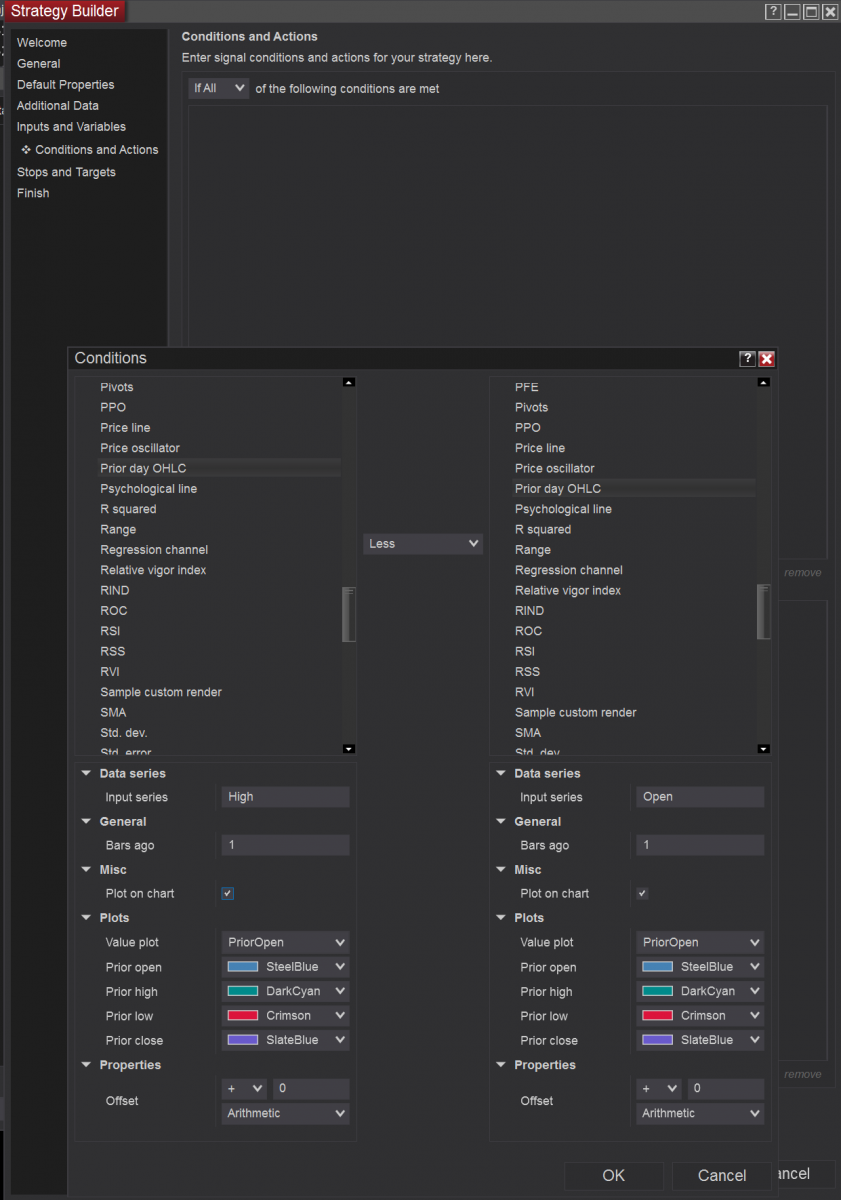Screen dimensions: 841x1200
Task: Open the If All condition dropdown
Action: tap(218, 88)
